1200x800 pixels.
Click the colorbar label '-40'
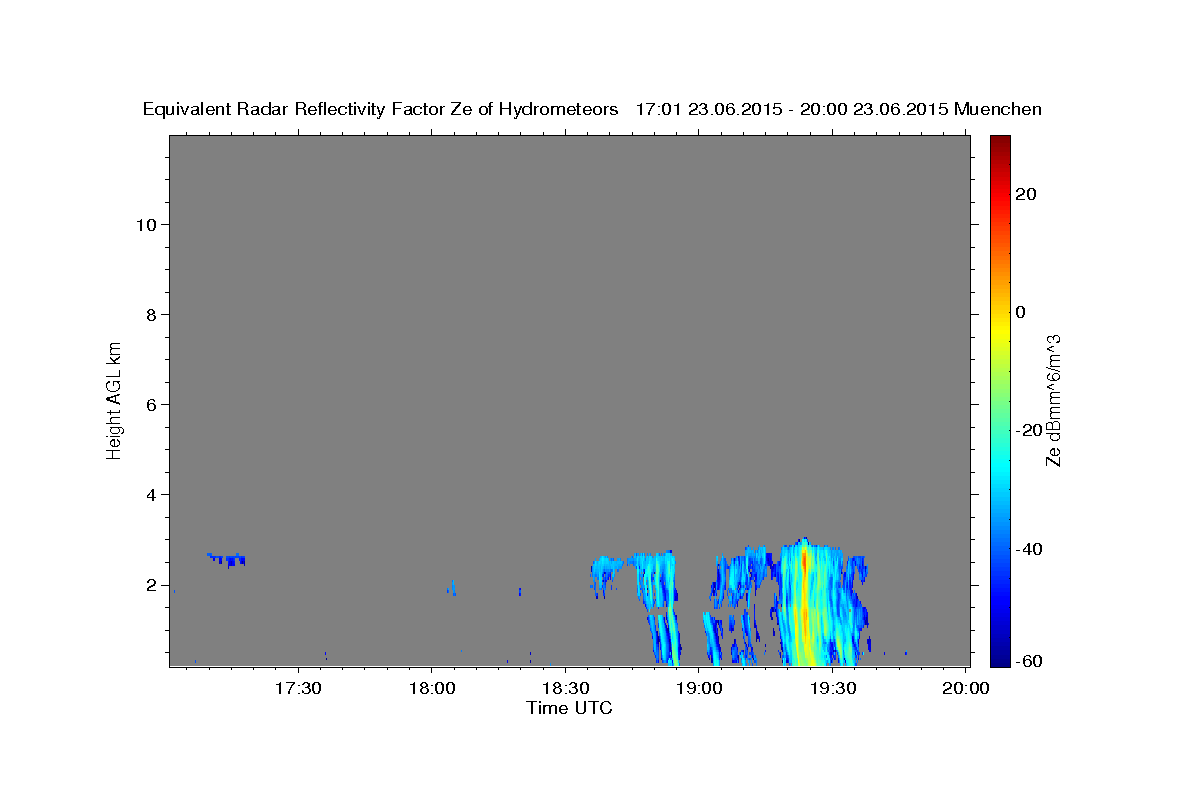tap(1028, 549)
